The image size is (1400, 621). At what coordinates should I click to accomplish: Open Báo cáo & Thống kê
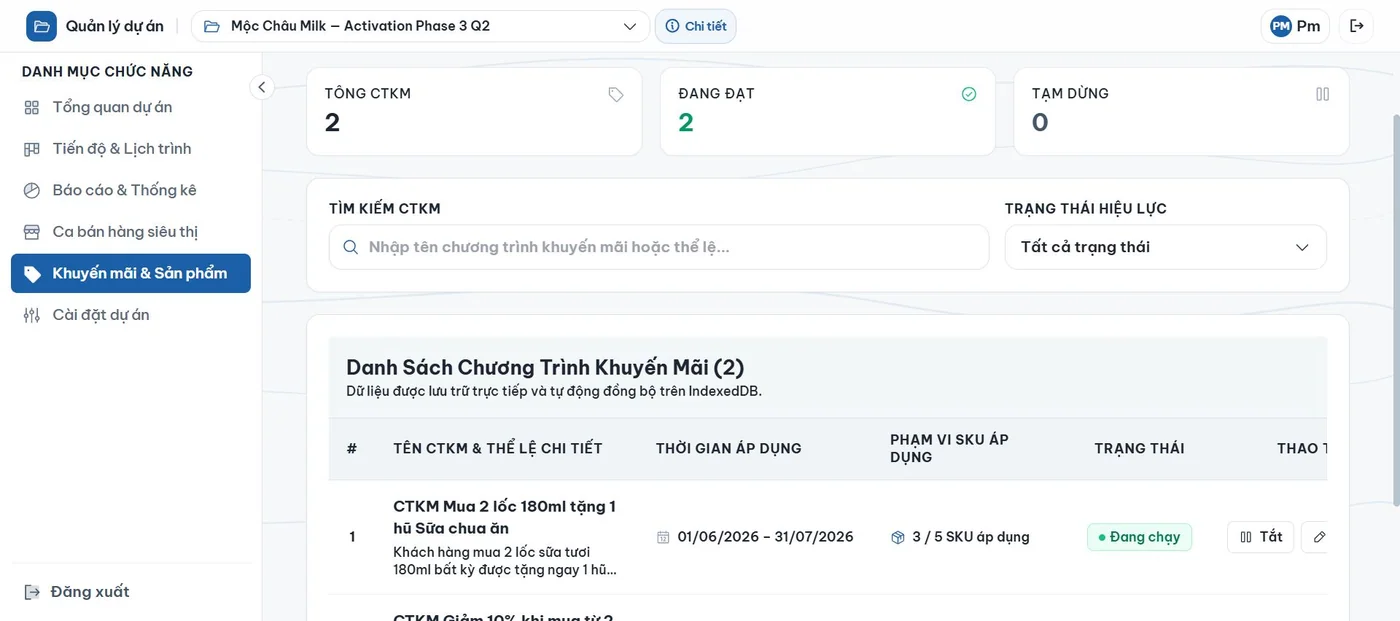click(131, 190)
